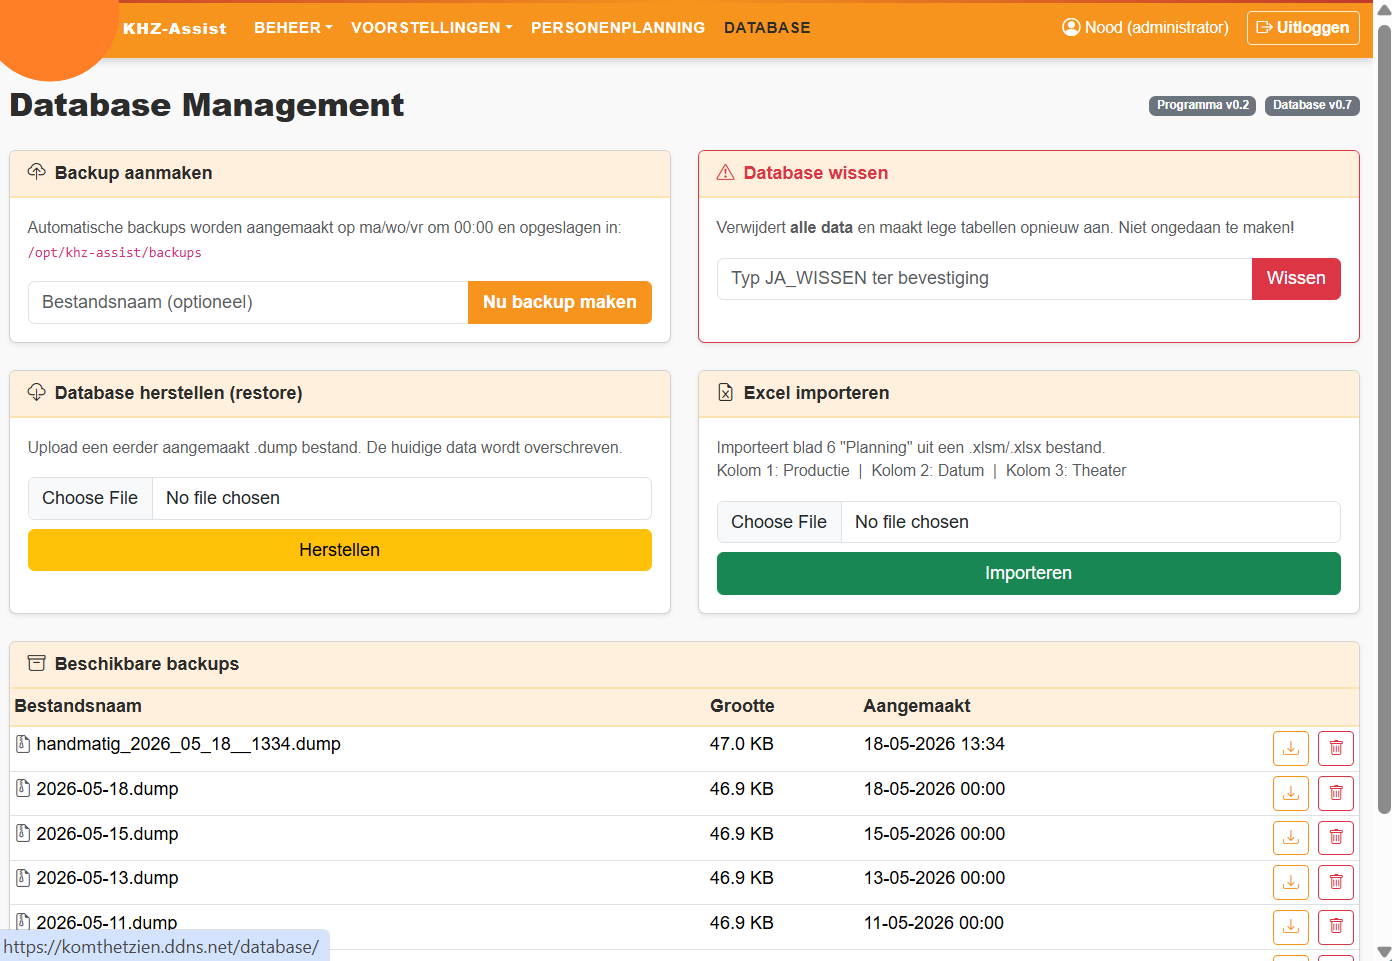
Task: Delete the 2026-05-15.dump backup
Action: [x=1336, y=837]
